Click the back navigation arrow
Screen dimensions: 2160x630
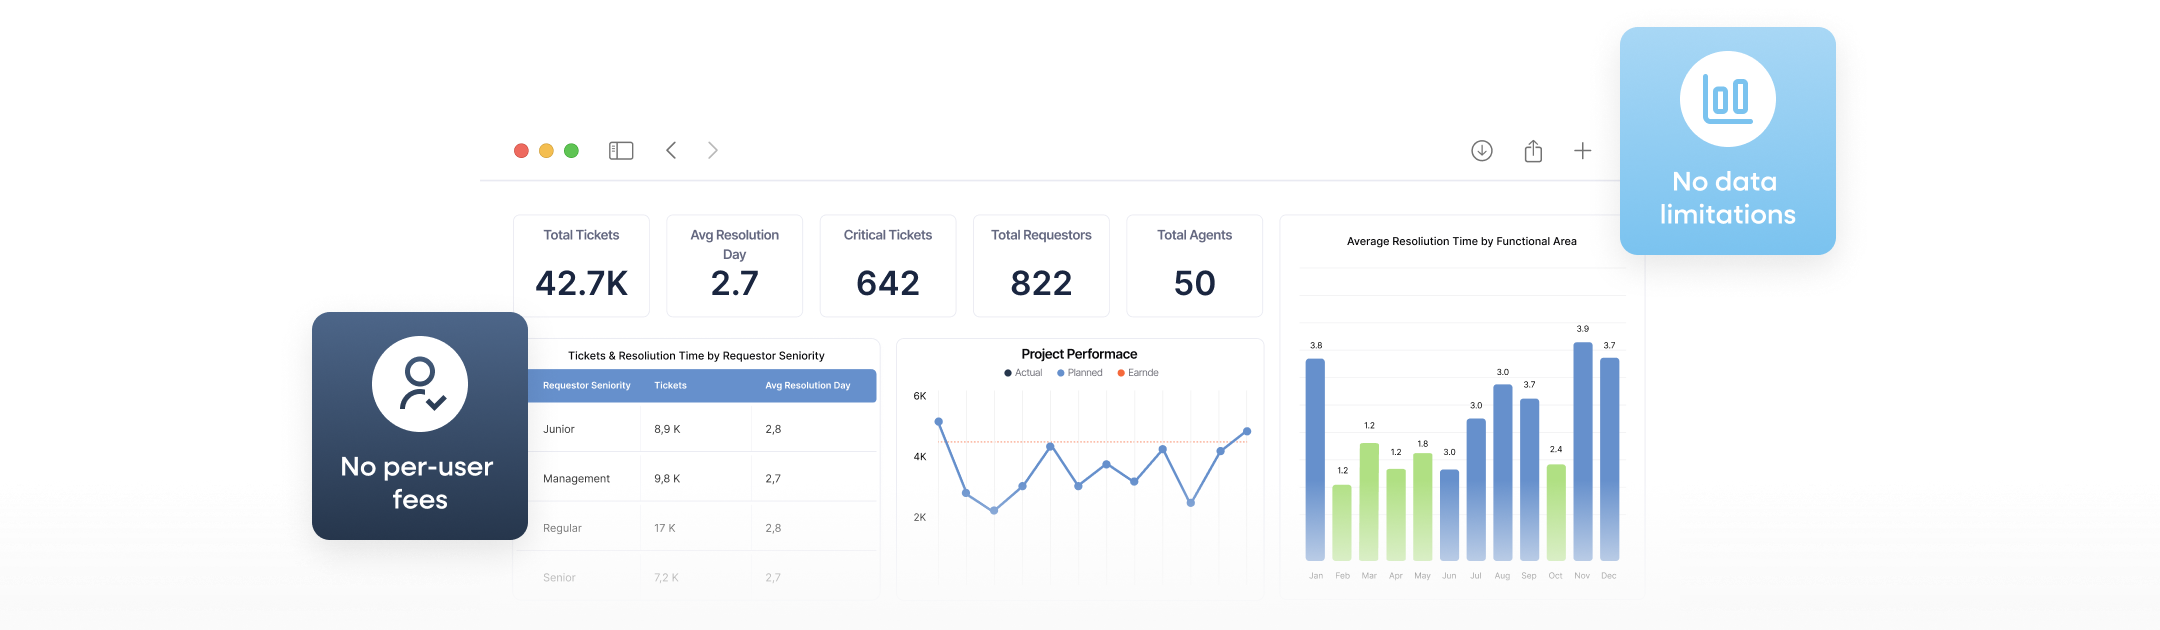tap(671, 151)
